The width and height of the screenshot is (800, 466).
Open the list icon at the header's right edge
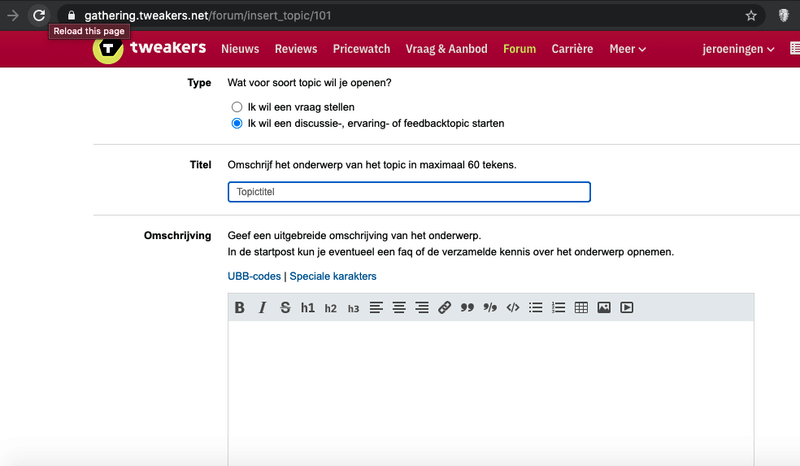coord(795,48)
